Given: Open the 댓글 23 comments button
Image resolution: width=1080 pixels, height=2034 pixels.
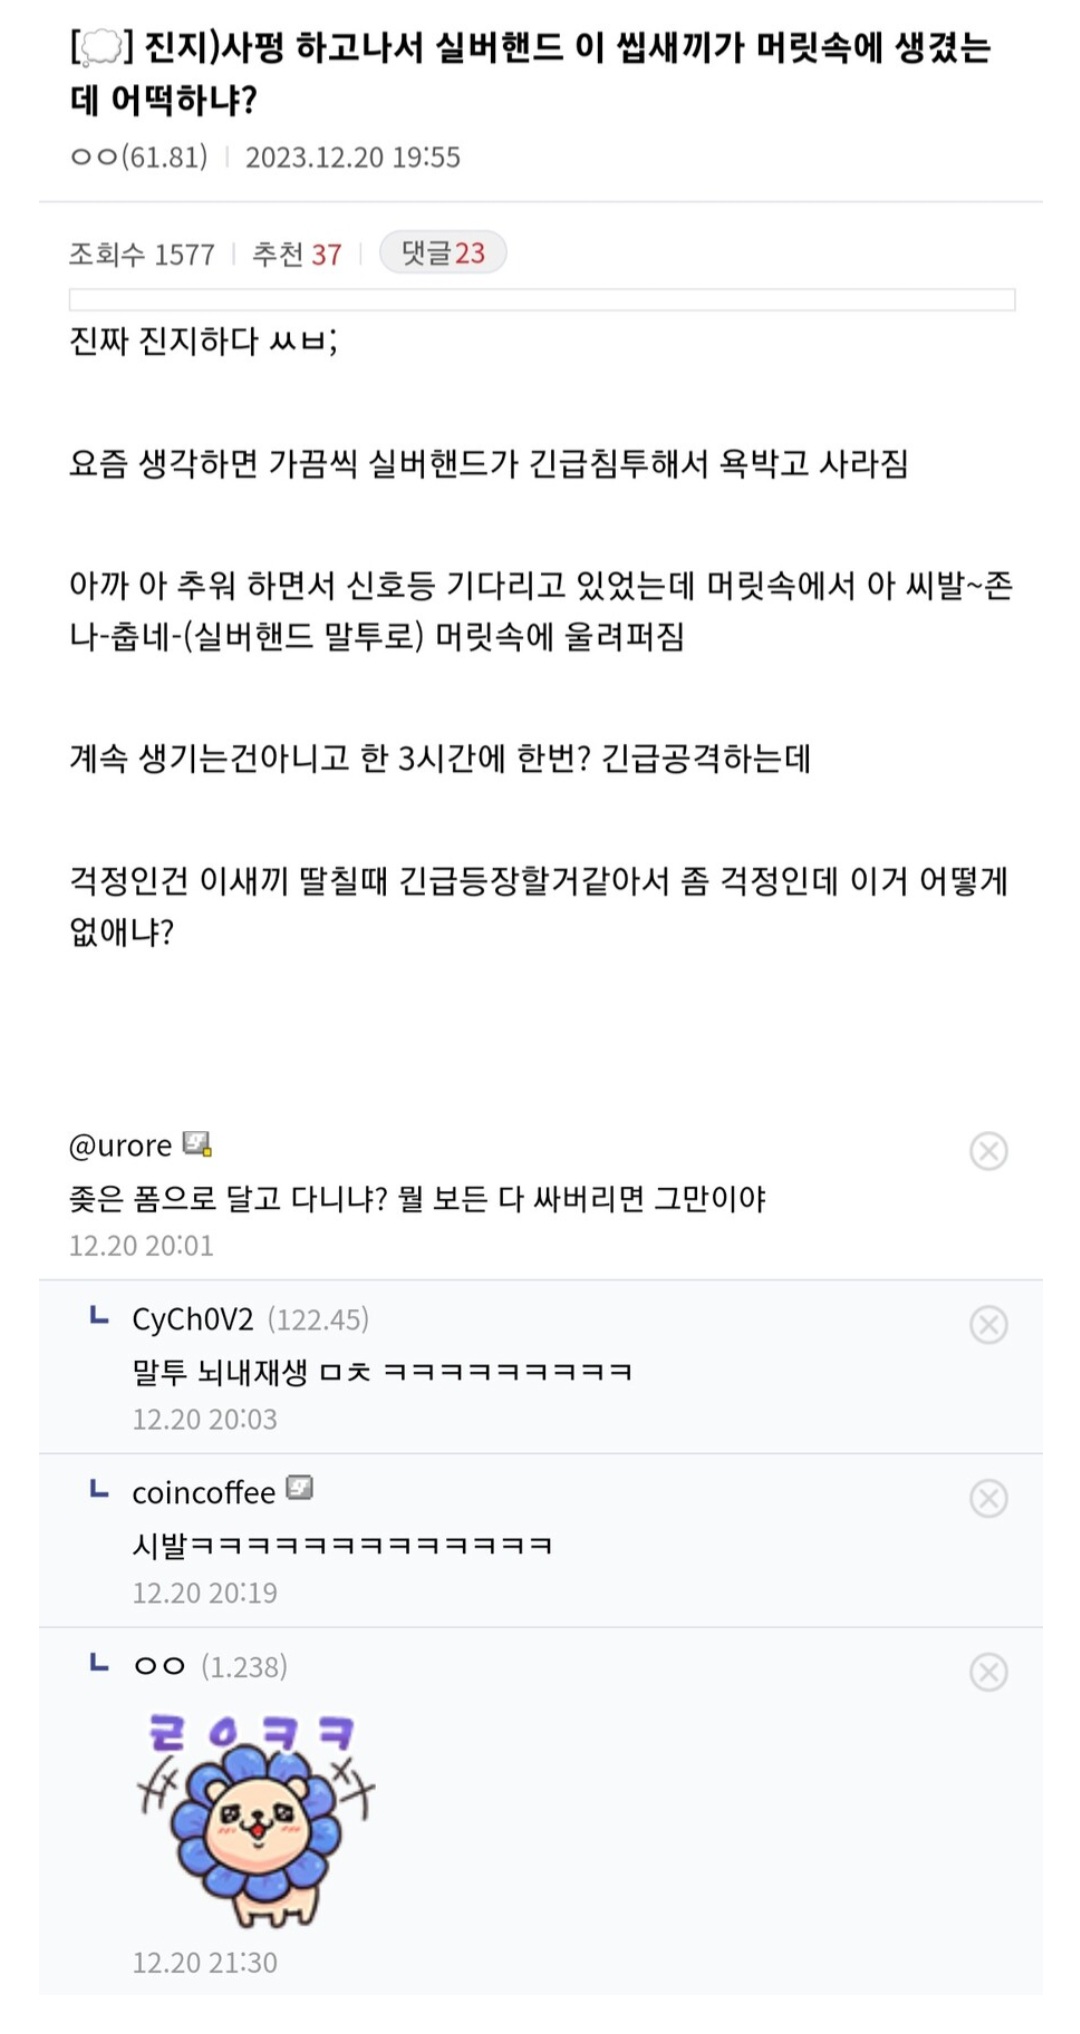Looking at the screenshot, I should 442,253.
